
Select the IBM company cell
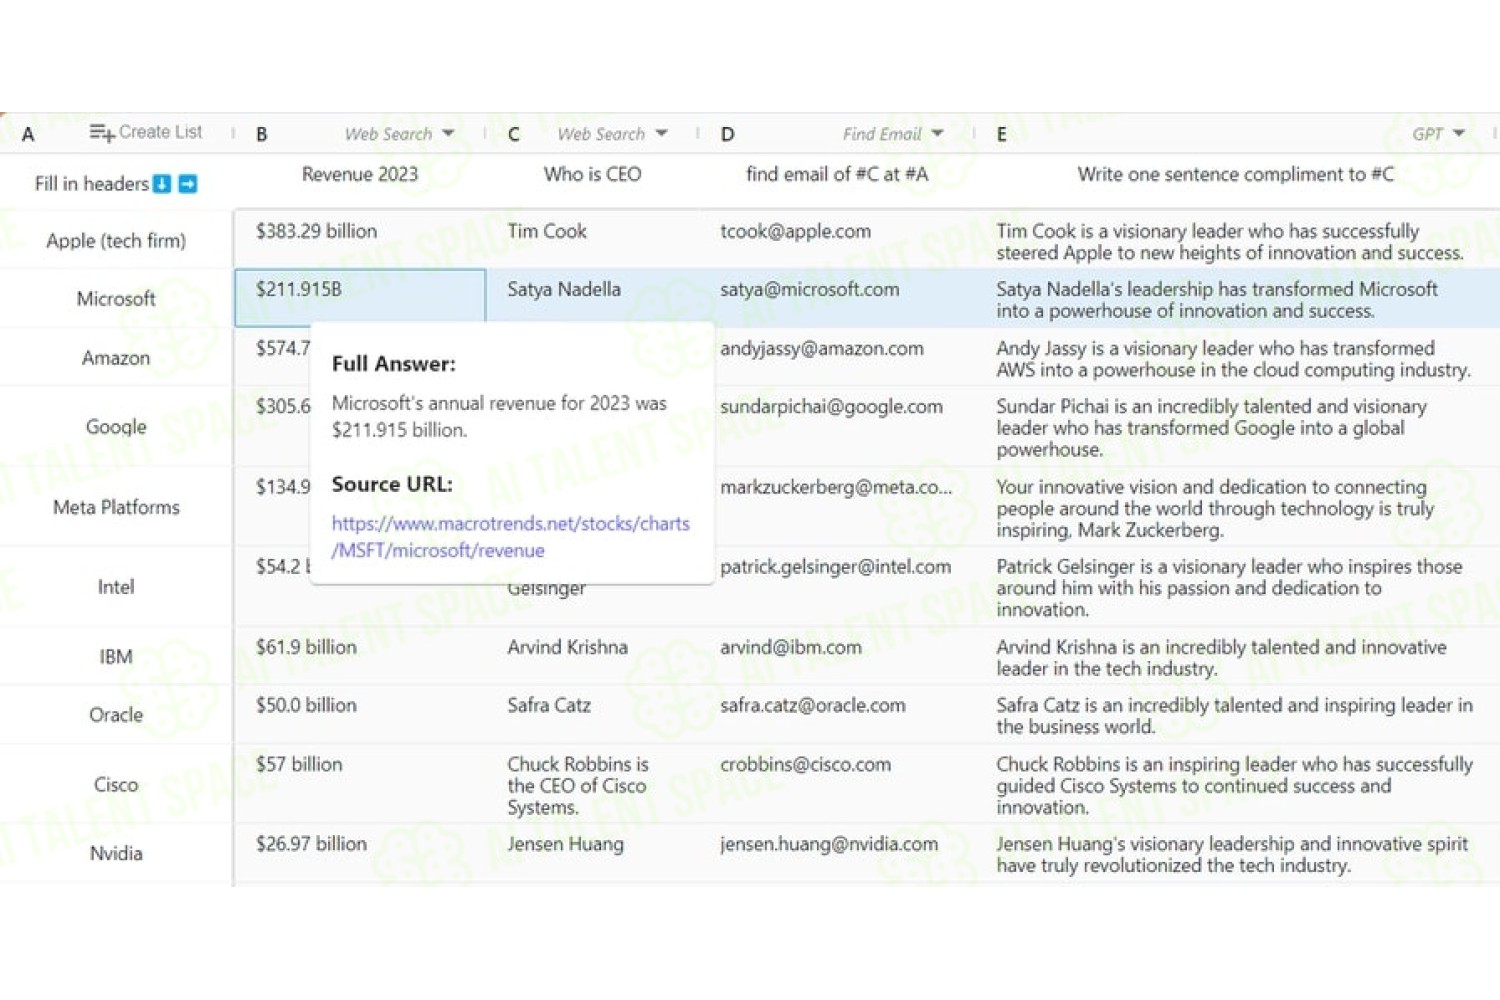pos(116,657)
